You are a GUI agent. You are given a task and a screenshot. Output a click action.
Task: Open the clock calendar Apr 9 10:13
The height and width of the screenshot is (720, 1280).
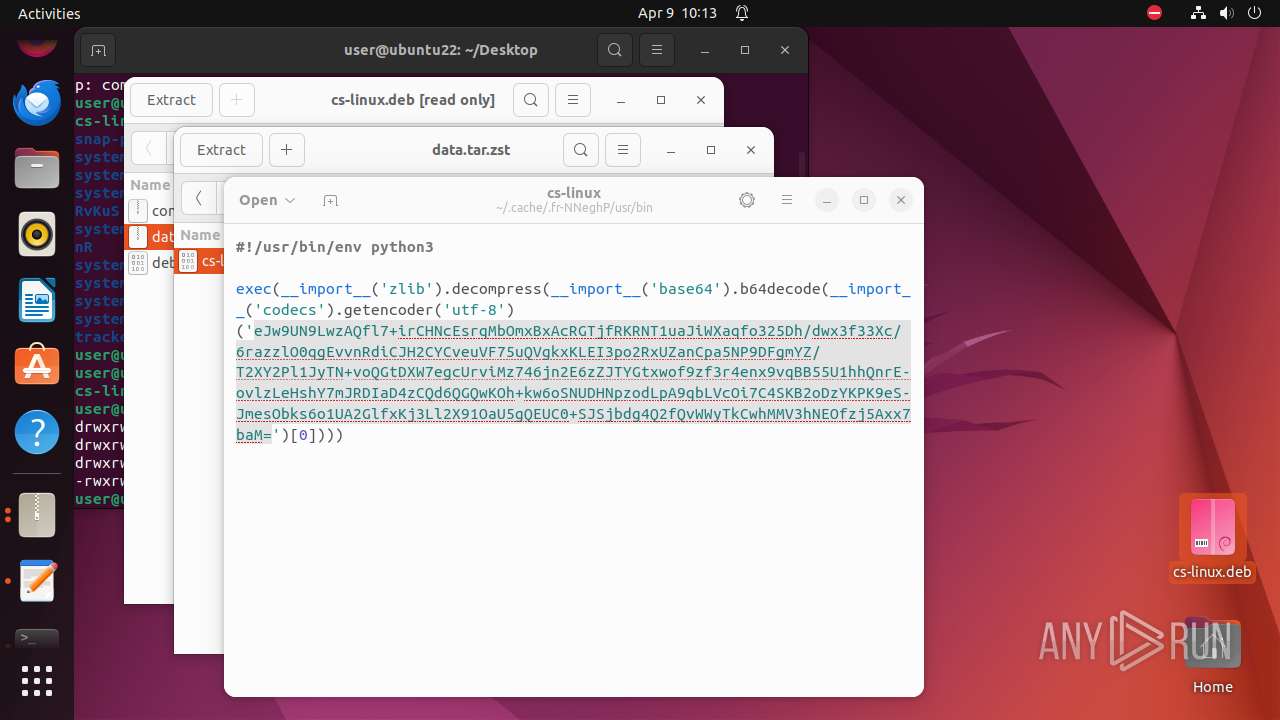677,13
